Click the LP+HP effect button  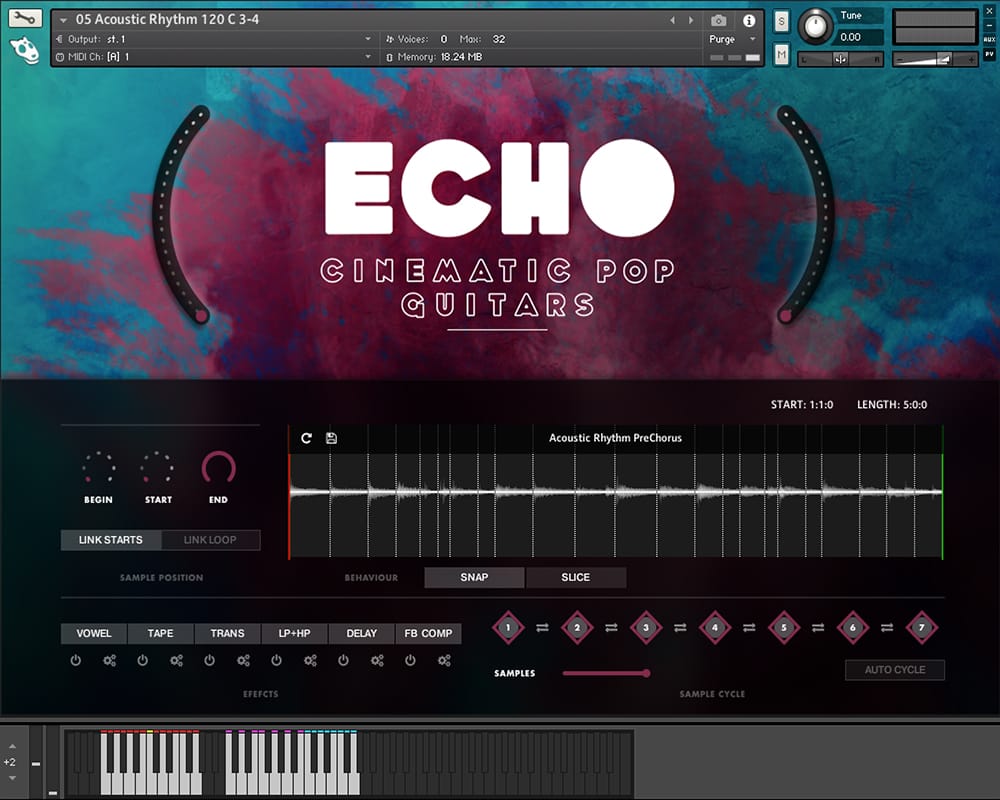click(294, 633)
